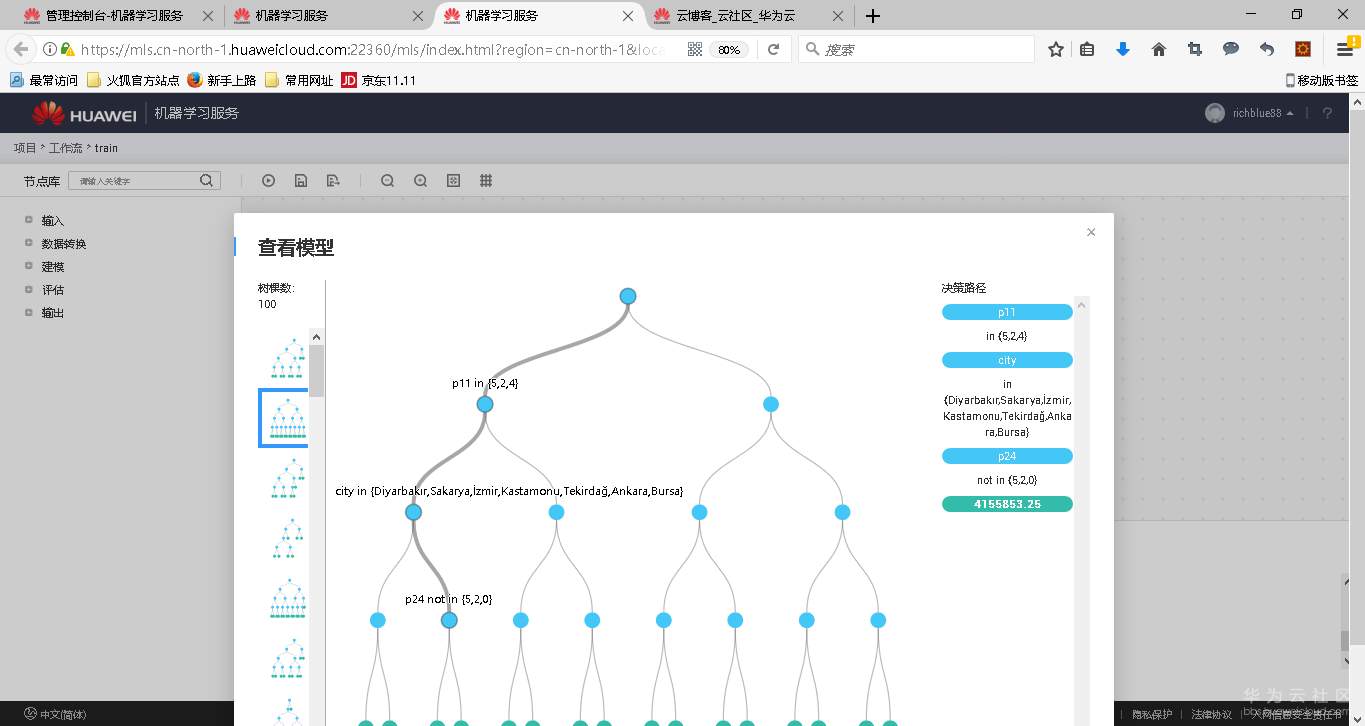
Task: Click the QR code icon in address bar
Action: [x=695, y=49]
